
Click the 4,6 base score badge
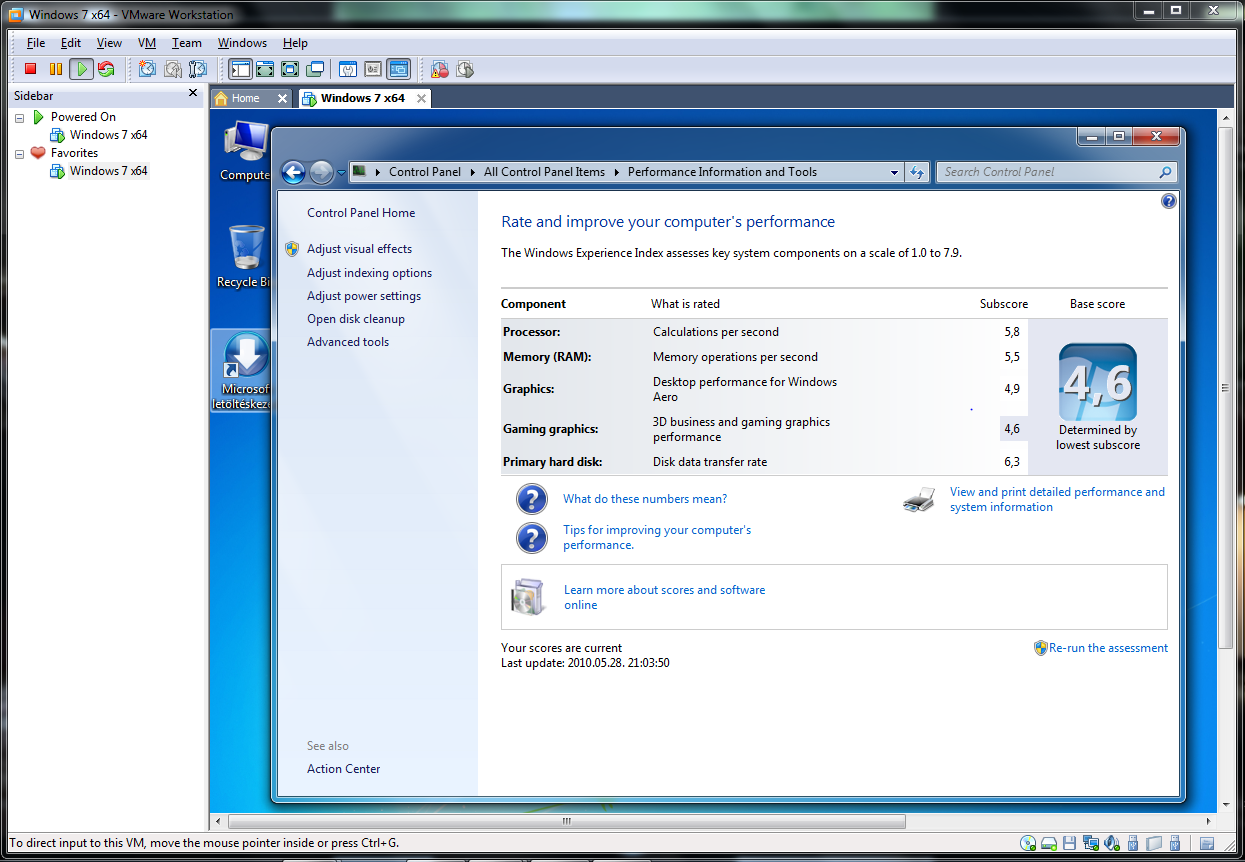pyautogui.click(x=1098, y=382)
